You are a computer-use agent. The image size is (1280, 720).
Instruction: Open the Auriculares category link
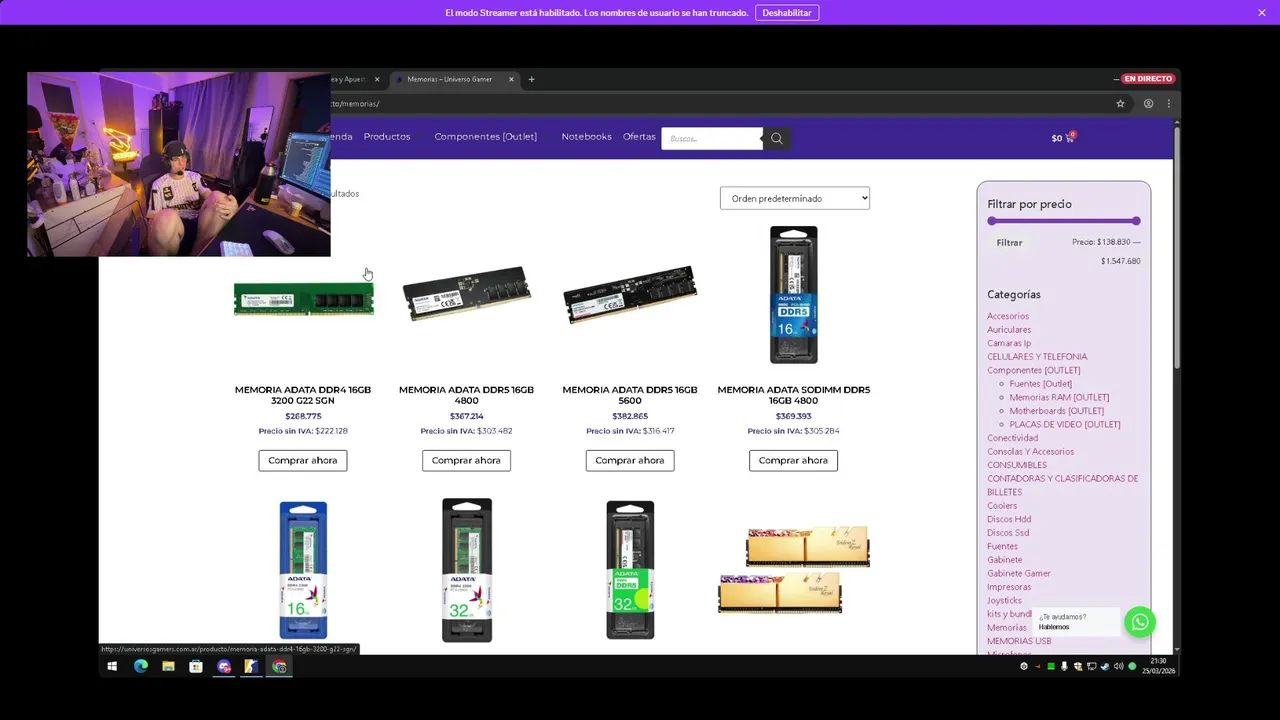click(x=1009, y=330)
